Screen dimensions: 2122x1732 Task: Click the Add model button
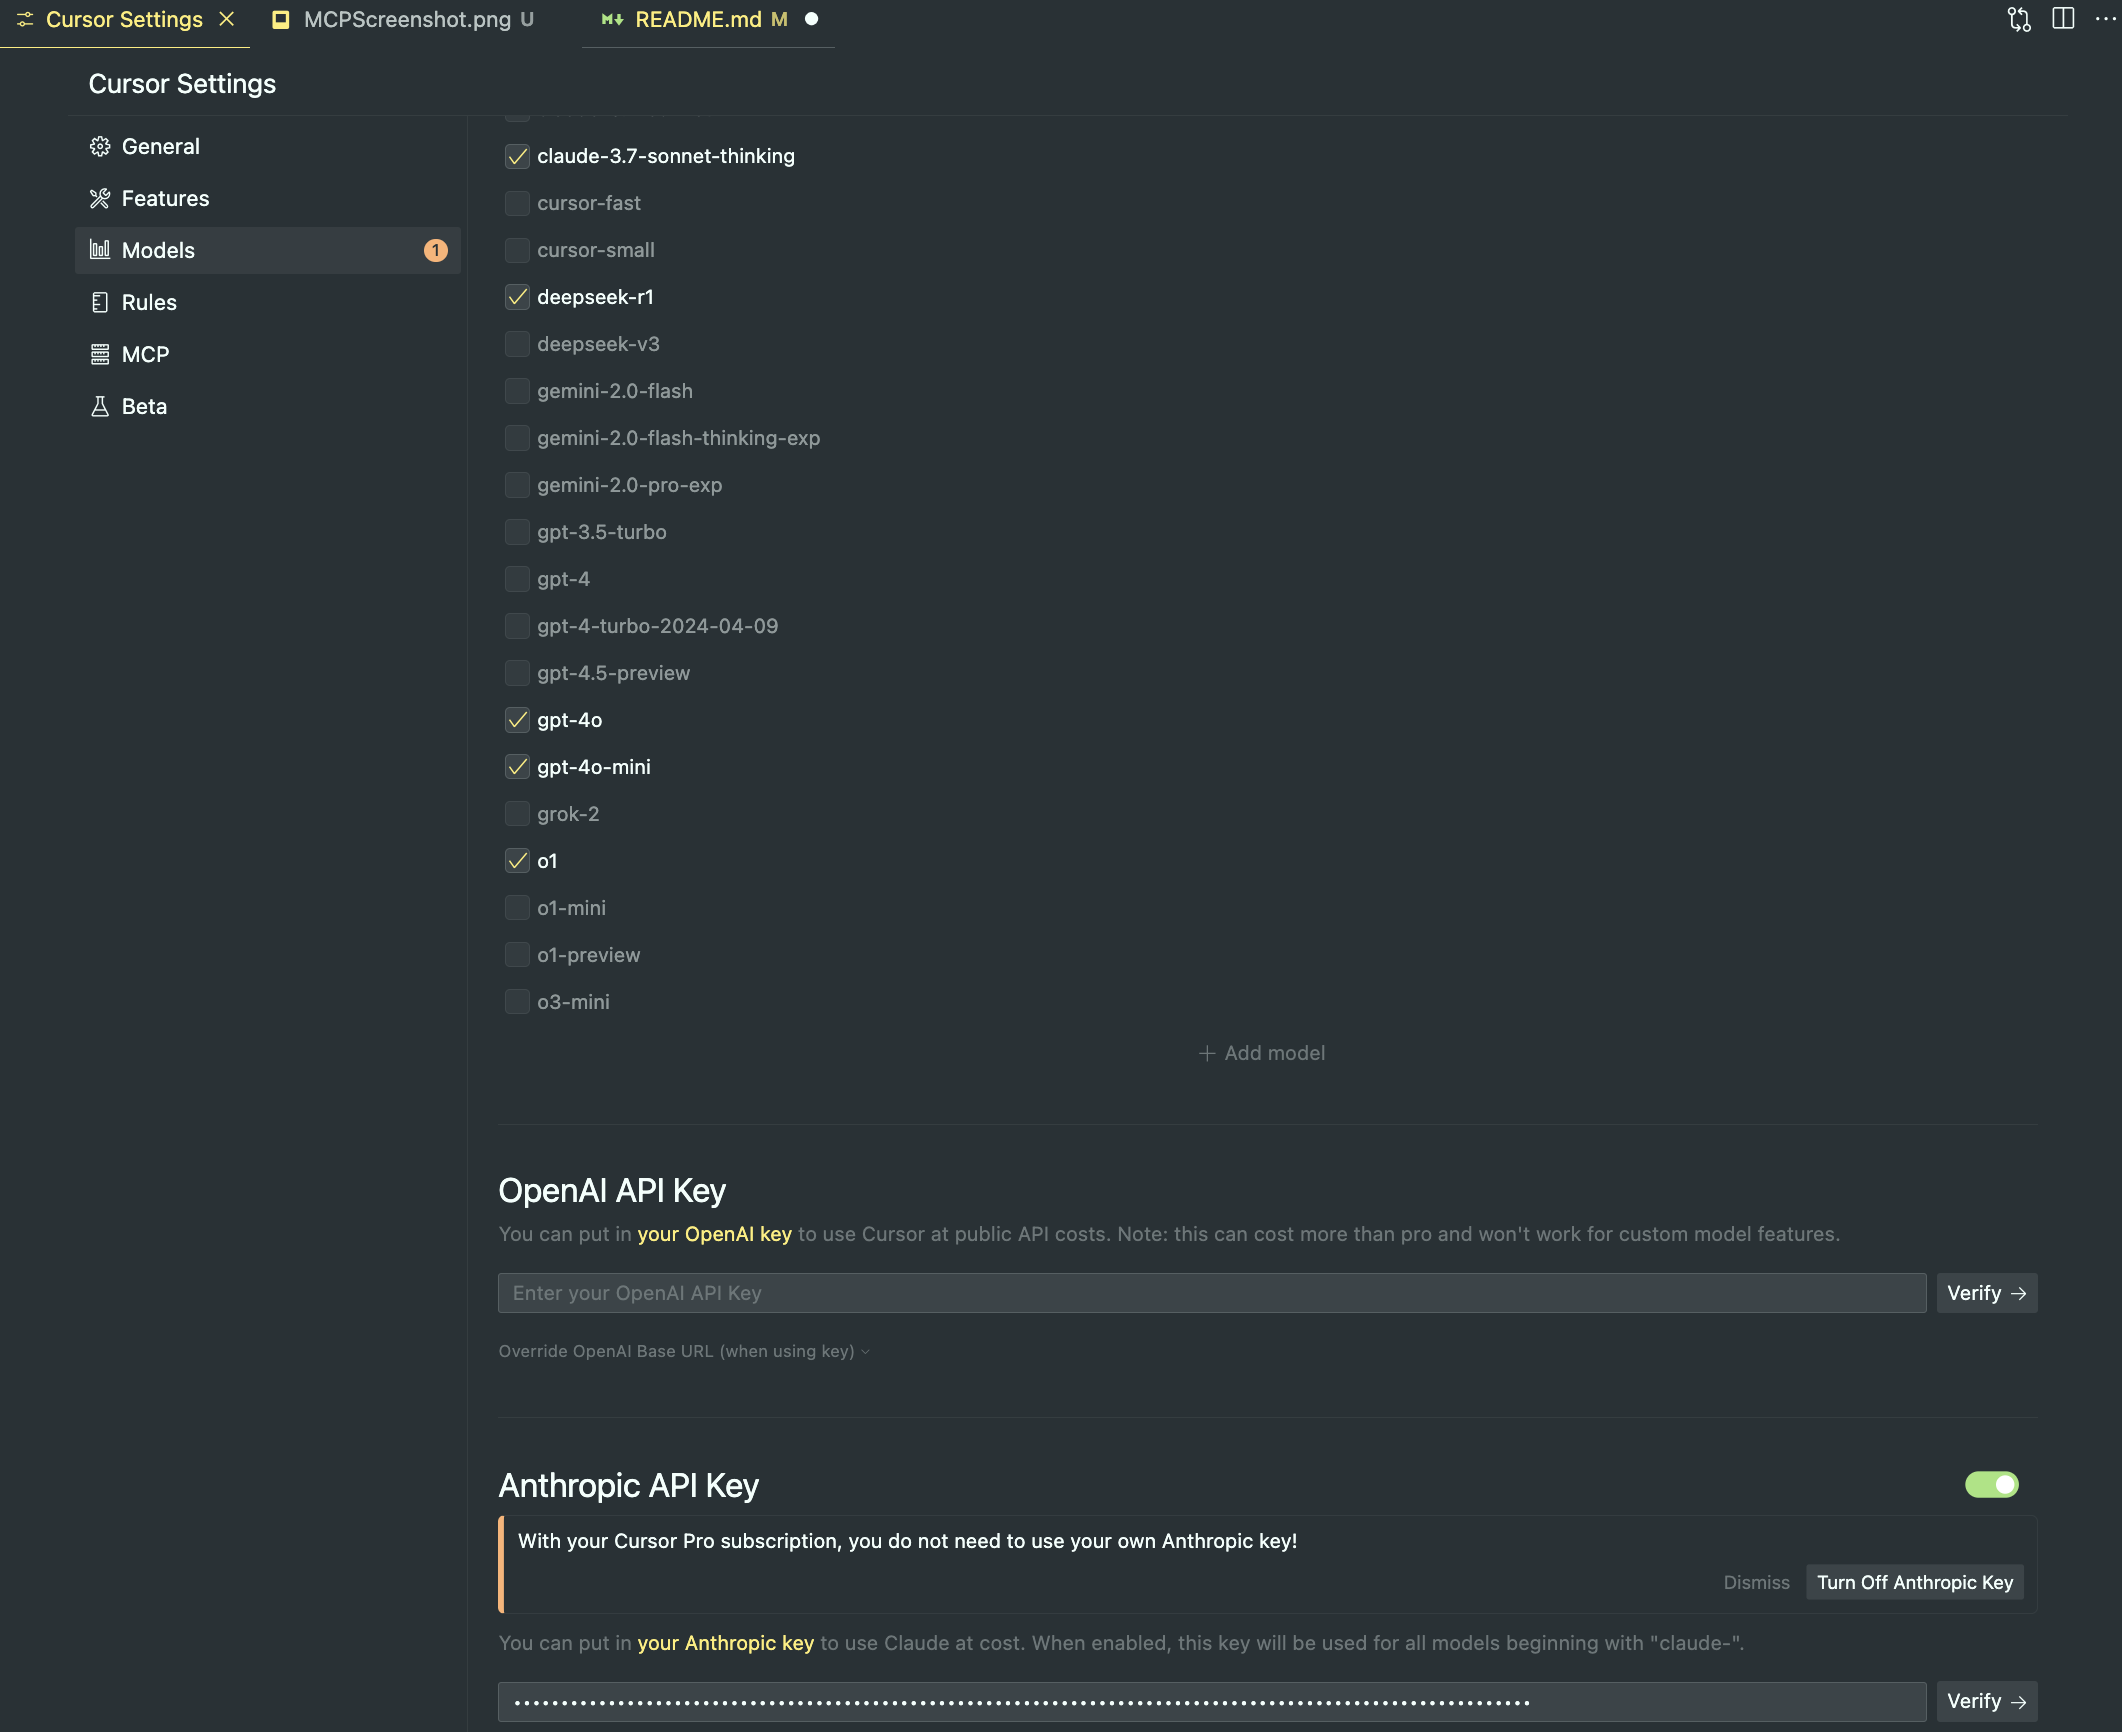click(x=1262, y=1053)
